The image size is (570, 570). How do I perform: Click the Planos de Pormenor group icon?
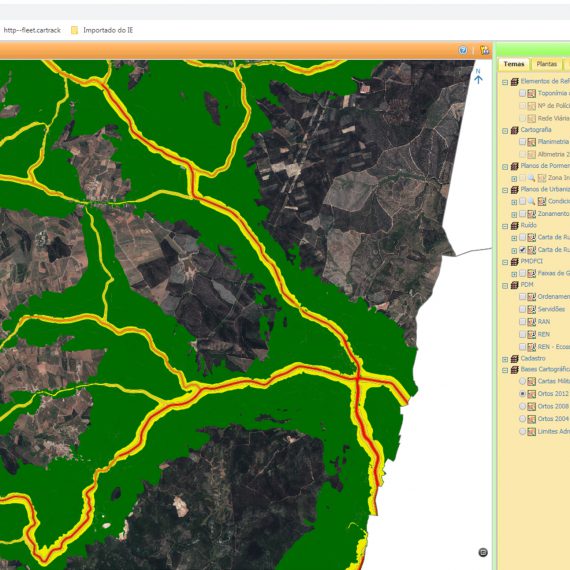pyautogui.click(x=514, y=166)
